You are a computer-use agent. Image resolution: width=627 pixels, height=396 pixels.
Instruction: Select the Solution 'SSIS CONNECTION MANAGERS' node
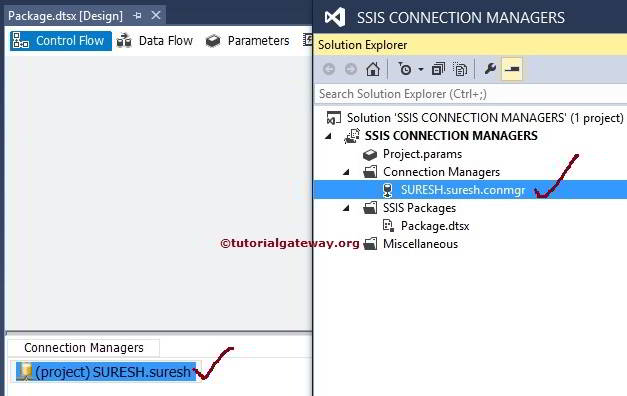click(485, 118)
